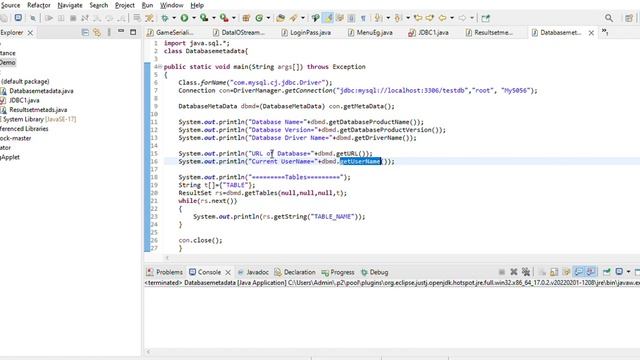Show hidden editor tabs list chevron
Viewport: 640px width, 360px height.
click(x=605, y=32)
